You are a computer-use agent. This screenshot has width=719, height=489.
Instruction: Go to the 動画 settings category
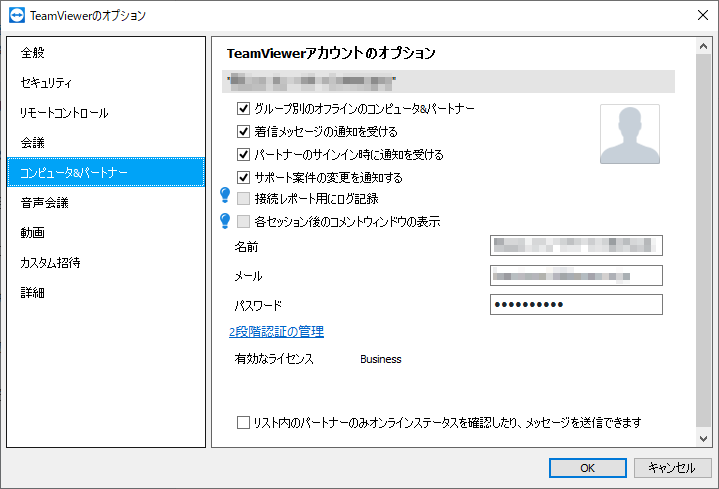[x=106, y=233]
